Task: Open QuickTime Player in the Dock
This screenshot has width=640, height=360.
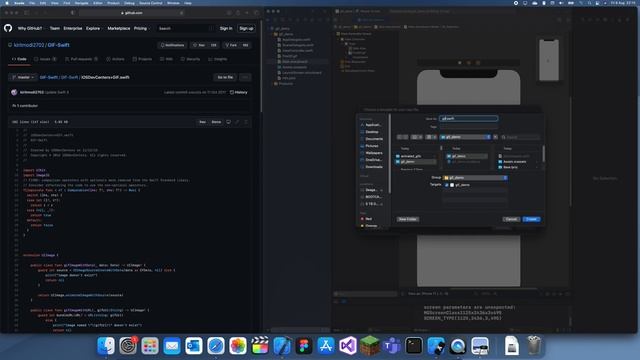Action: [458, 346]
